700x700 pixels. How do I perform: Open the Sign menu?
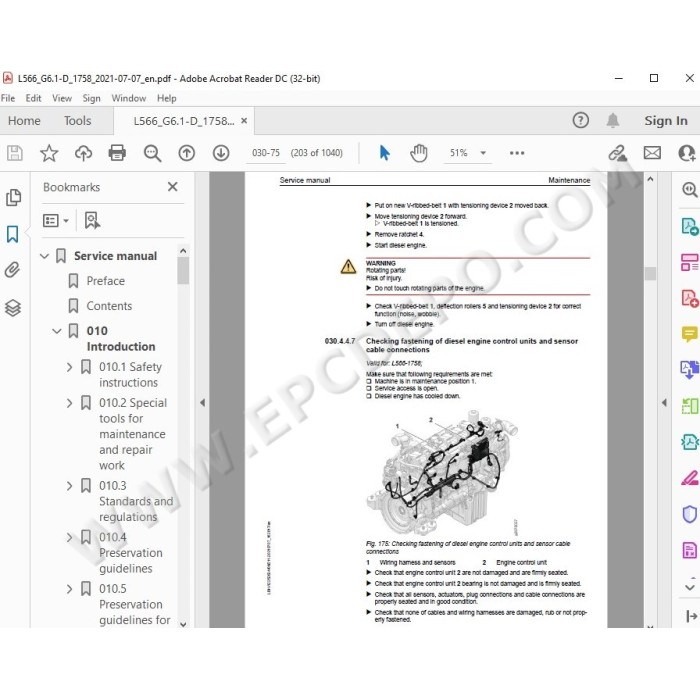(92, 98)
